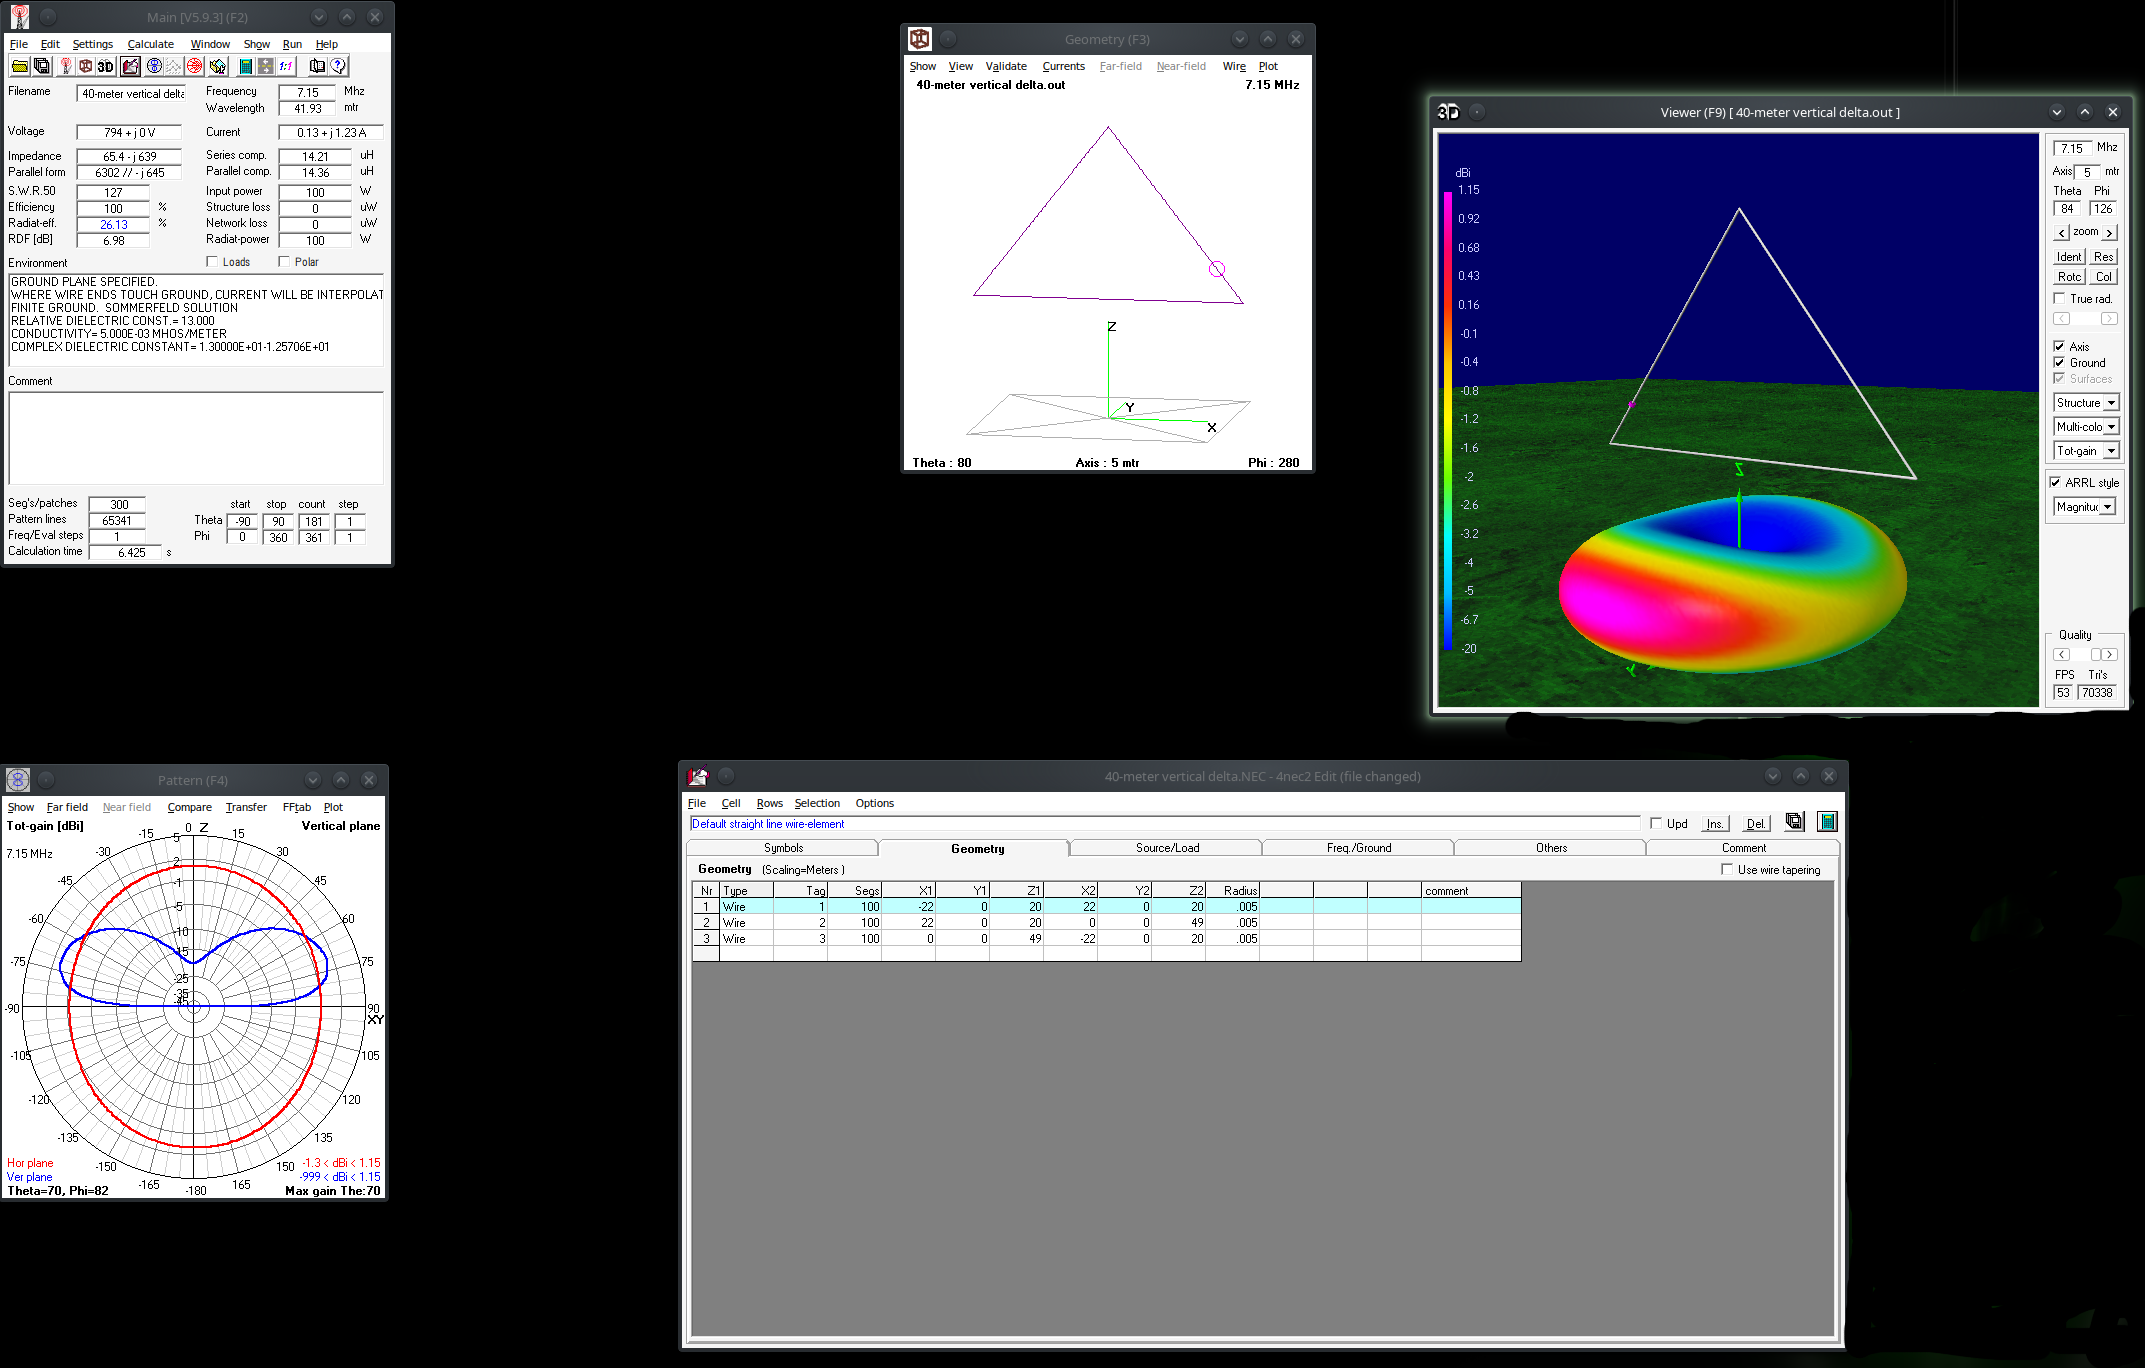Viewport: 2145px width, 1368px height.
Task: Expand the Pattern window title chevron-down
Action: point(313,780)
